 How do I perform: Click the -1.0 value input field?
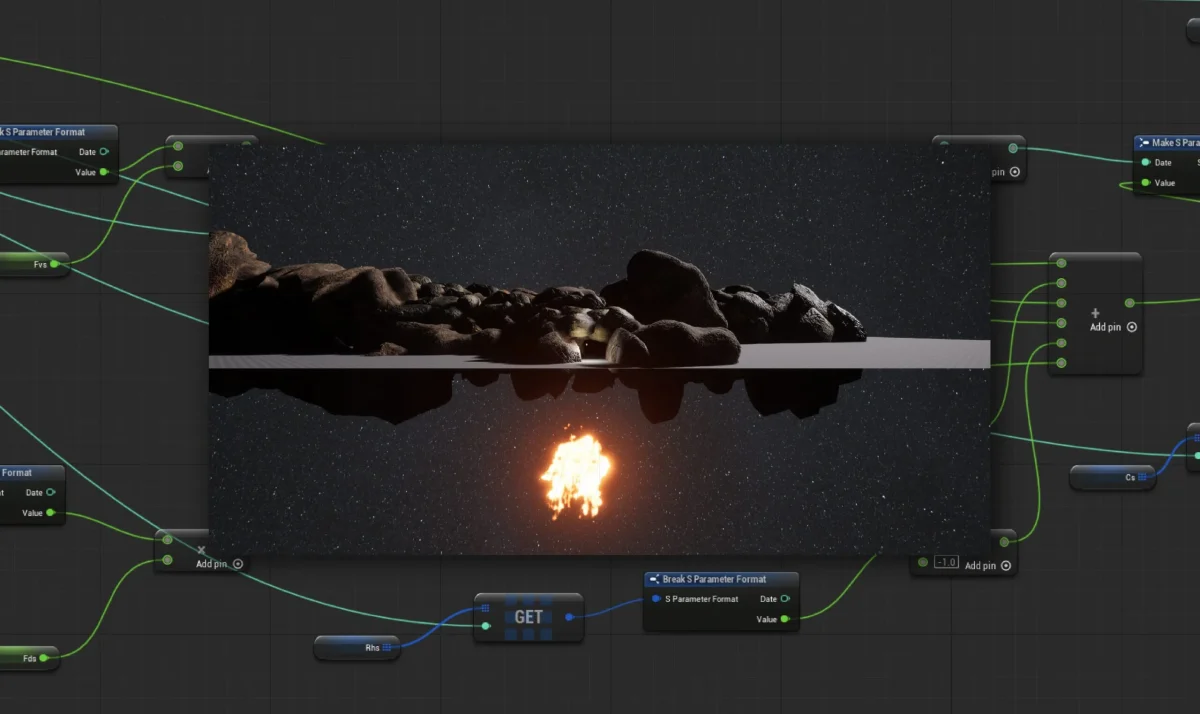pyautogui.click(x=946, y=562)
